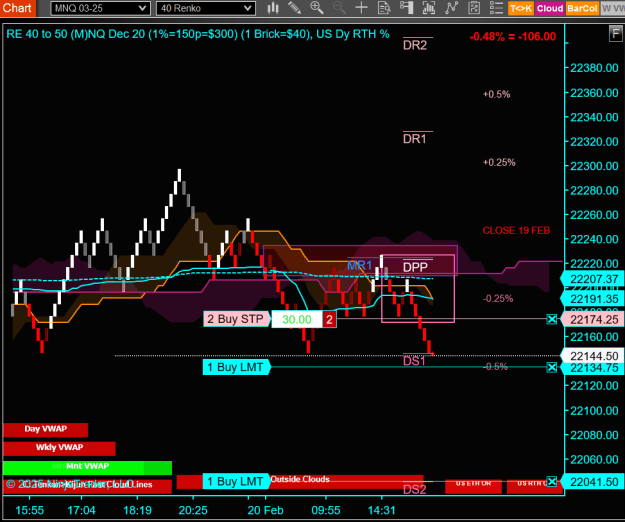Click the 22300.00 price axis label
The height and width of the screenshot is (522, 625).
click(x=594, y=166)
